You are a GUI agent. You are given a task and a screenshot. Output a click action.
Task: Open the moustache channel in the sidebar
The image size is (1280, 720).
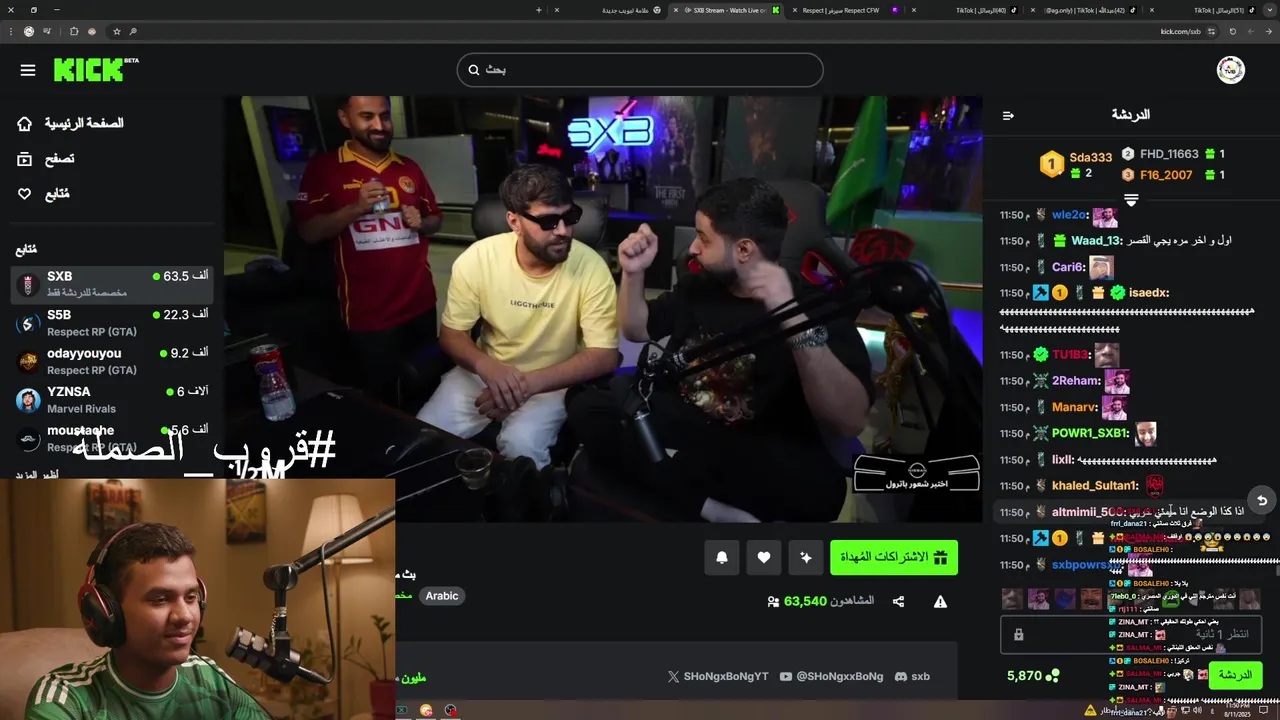coord(112,438)
